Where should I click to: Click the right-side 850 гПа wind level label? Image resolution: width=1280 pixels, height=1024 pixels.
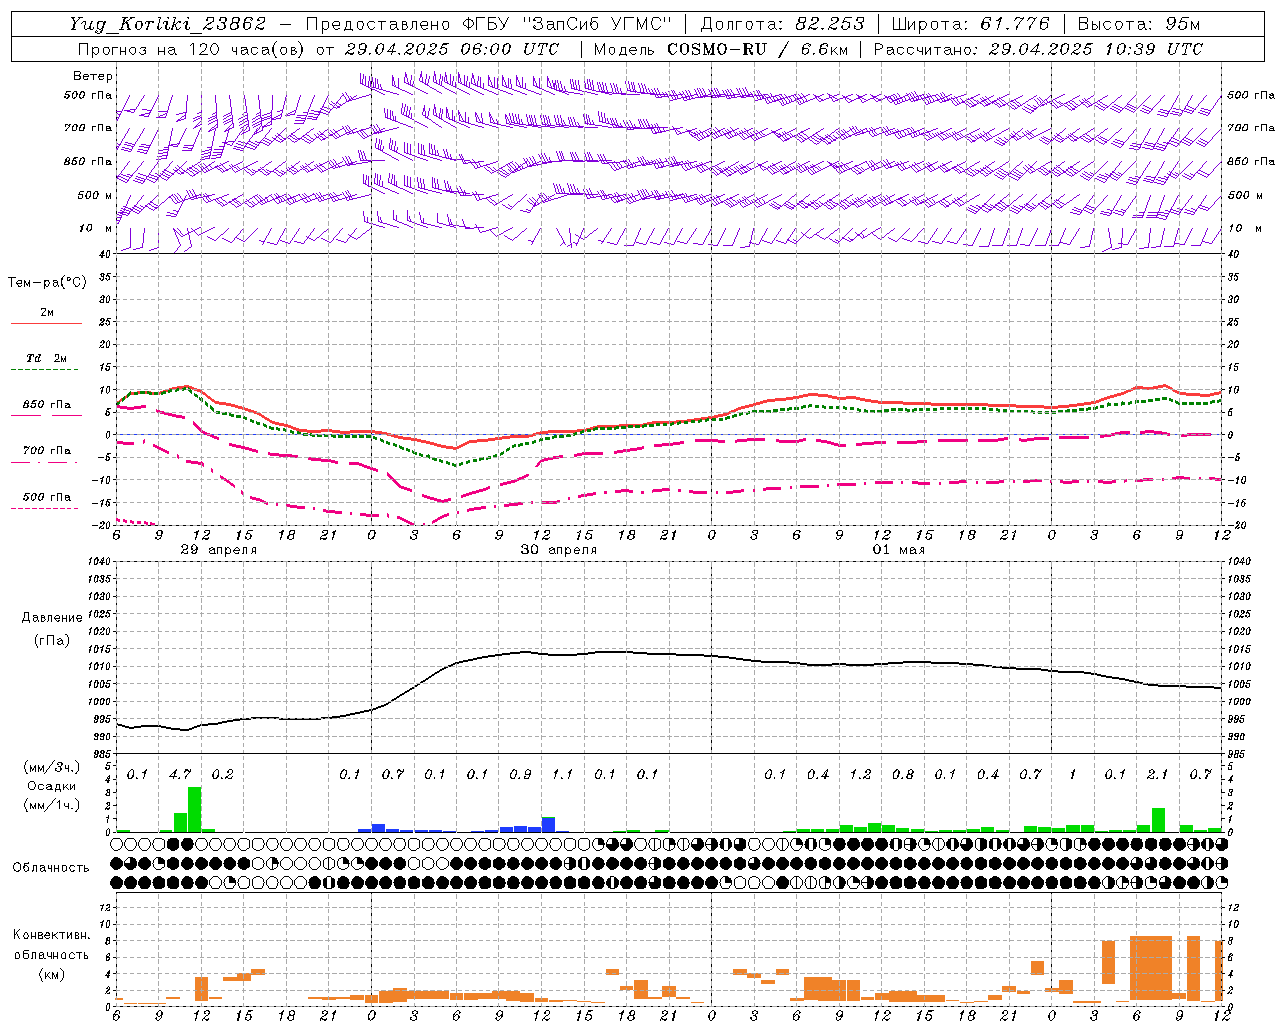click(1251, 161)
